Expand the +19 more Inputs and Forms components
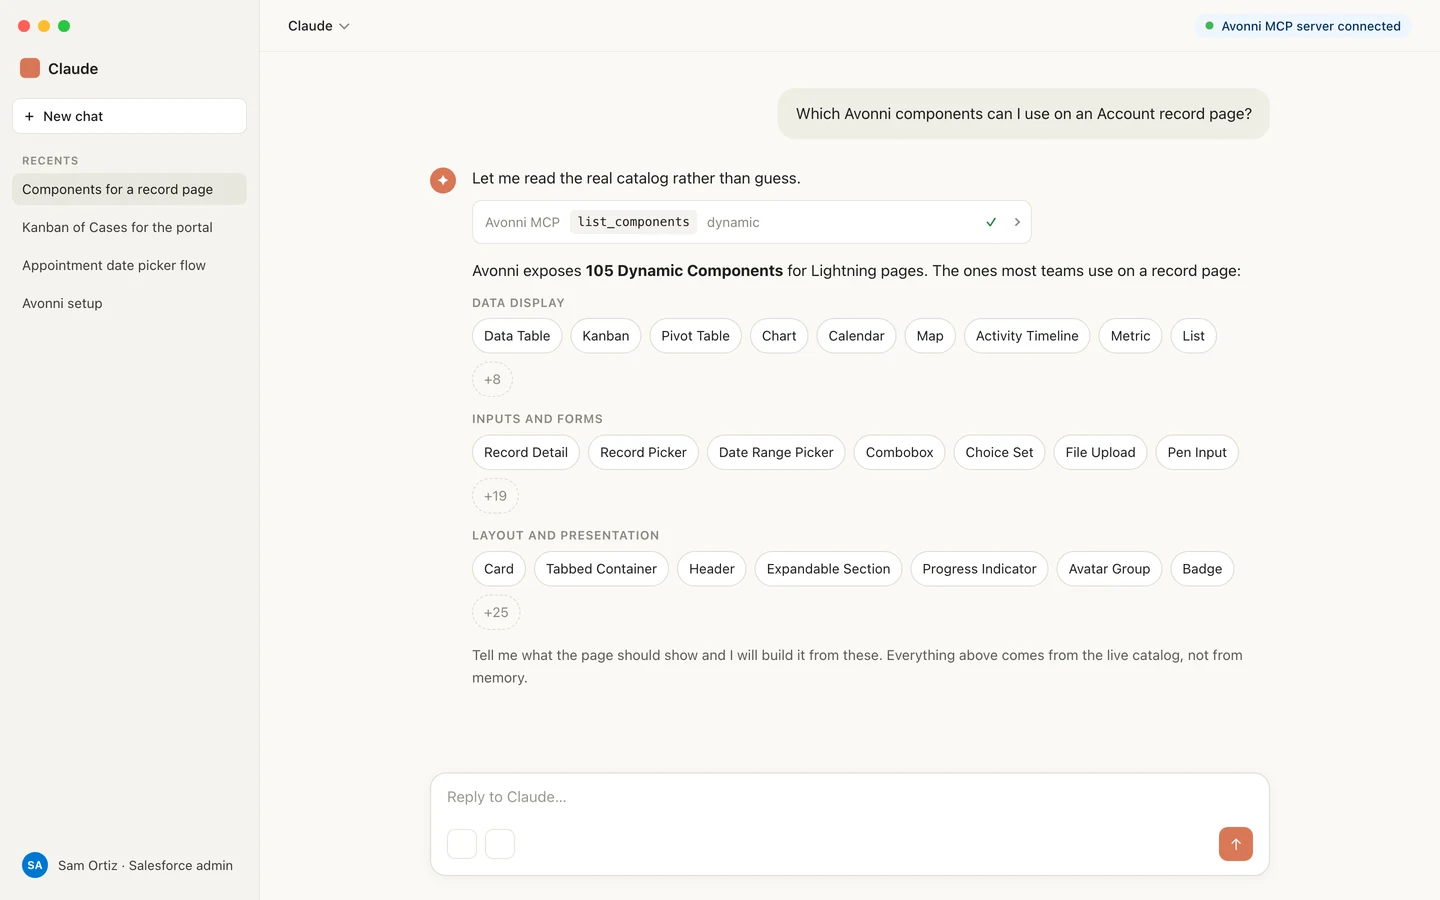The height and width of the screenshot is (900, 1440). [x=495, y=496]
